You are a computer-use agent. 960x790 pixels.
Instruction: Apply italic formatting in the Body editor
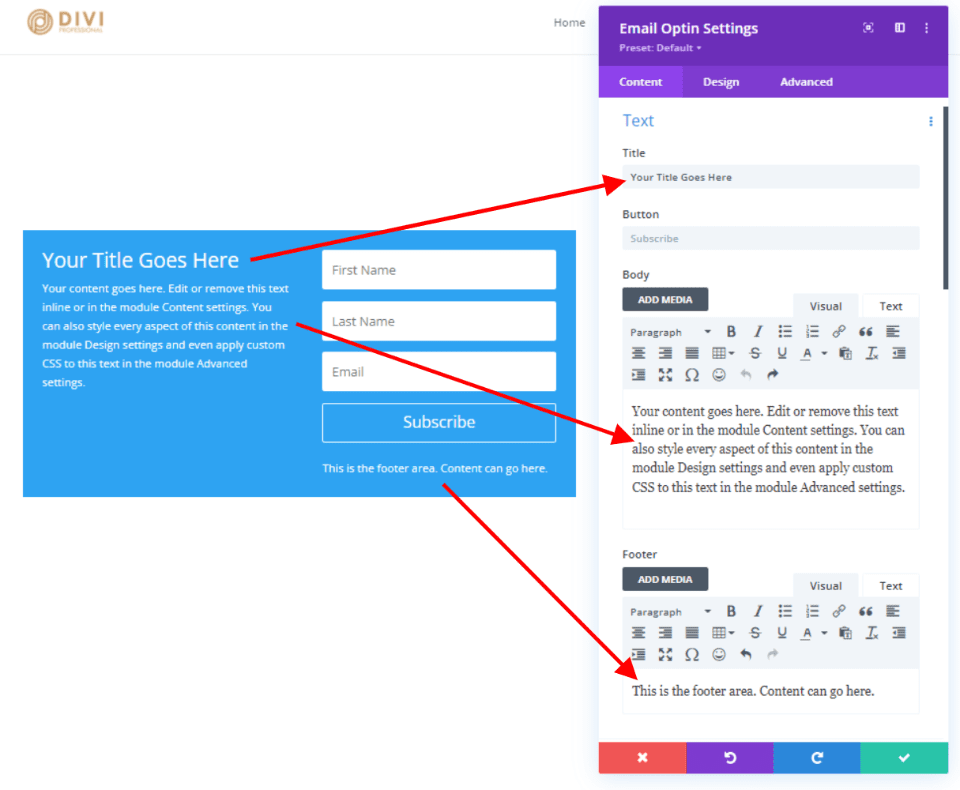[758, 331]
